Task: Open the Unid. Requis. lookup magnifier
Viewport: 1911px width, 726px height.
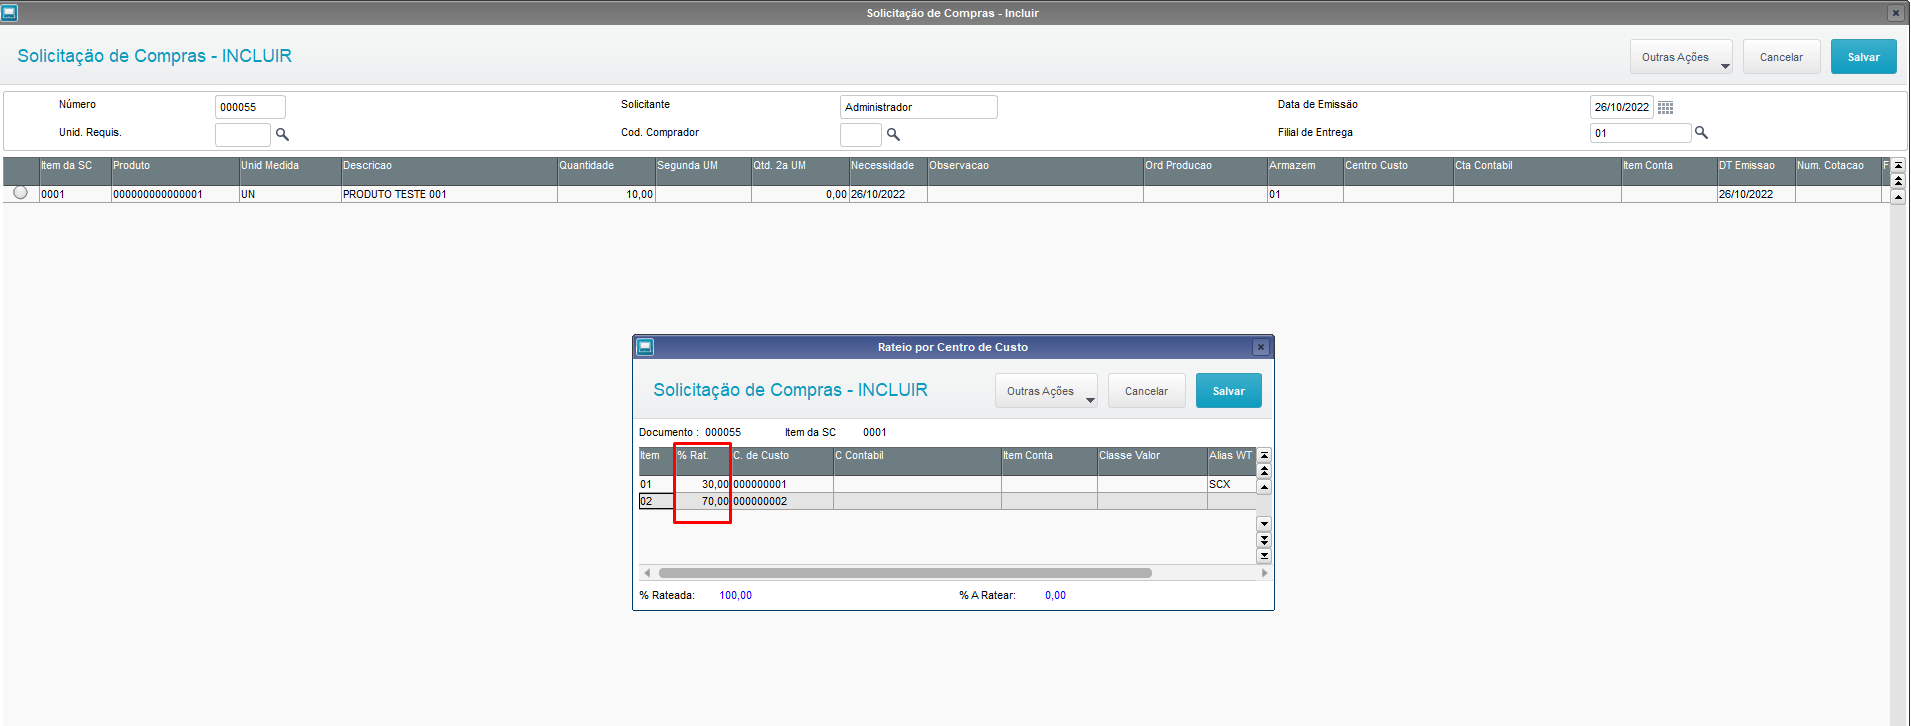Action: coord(282,134)
